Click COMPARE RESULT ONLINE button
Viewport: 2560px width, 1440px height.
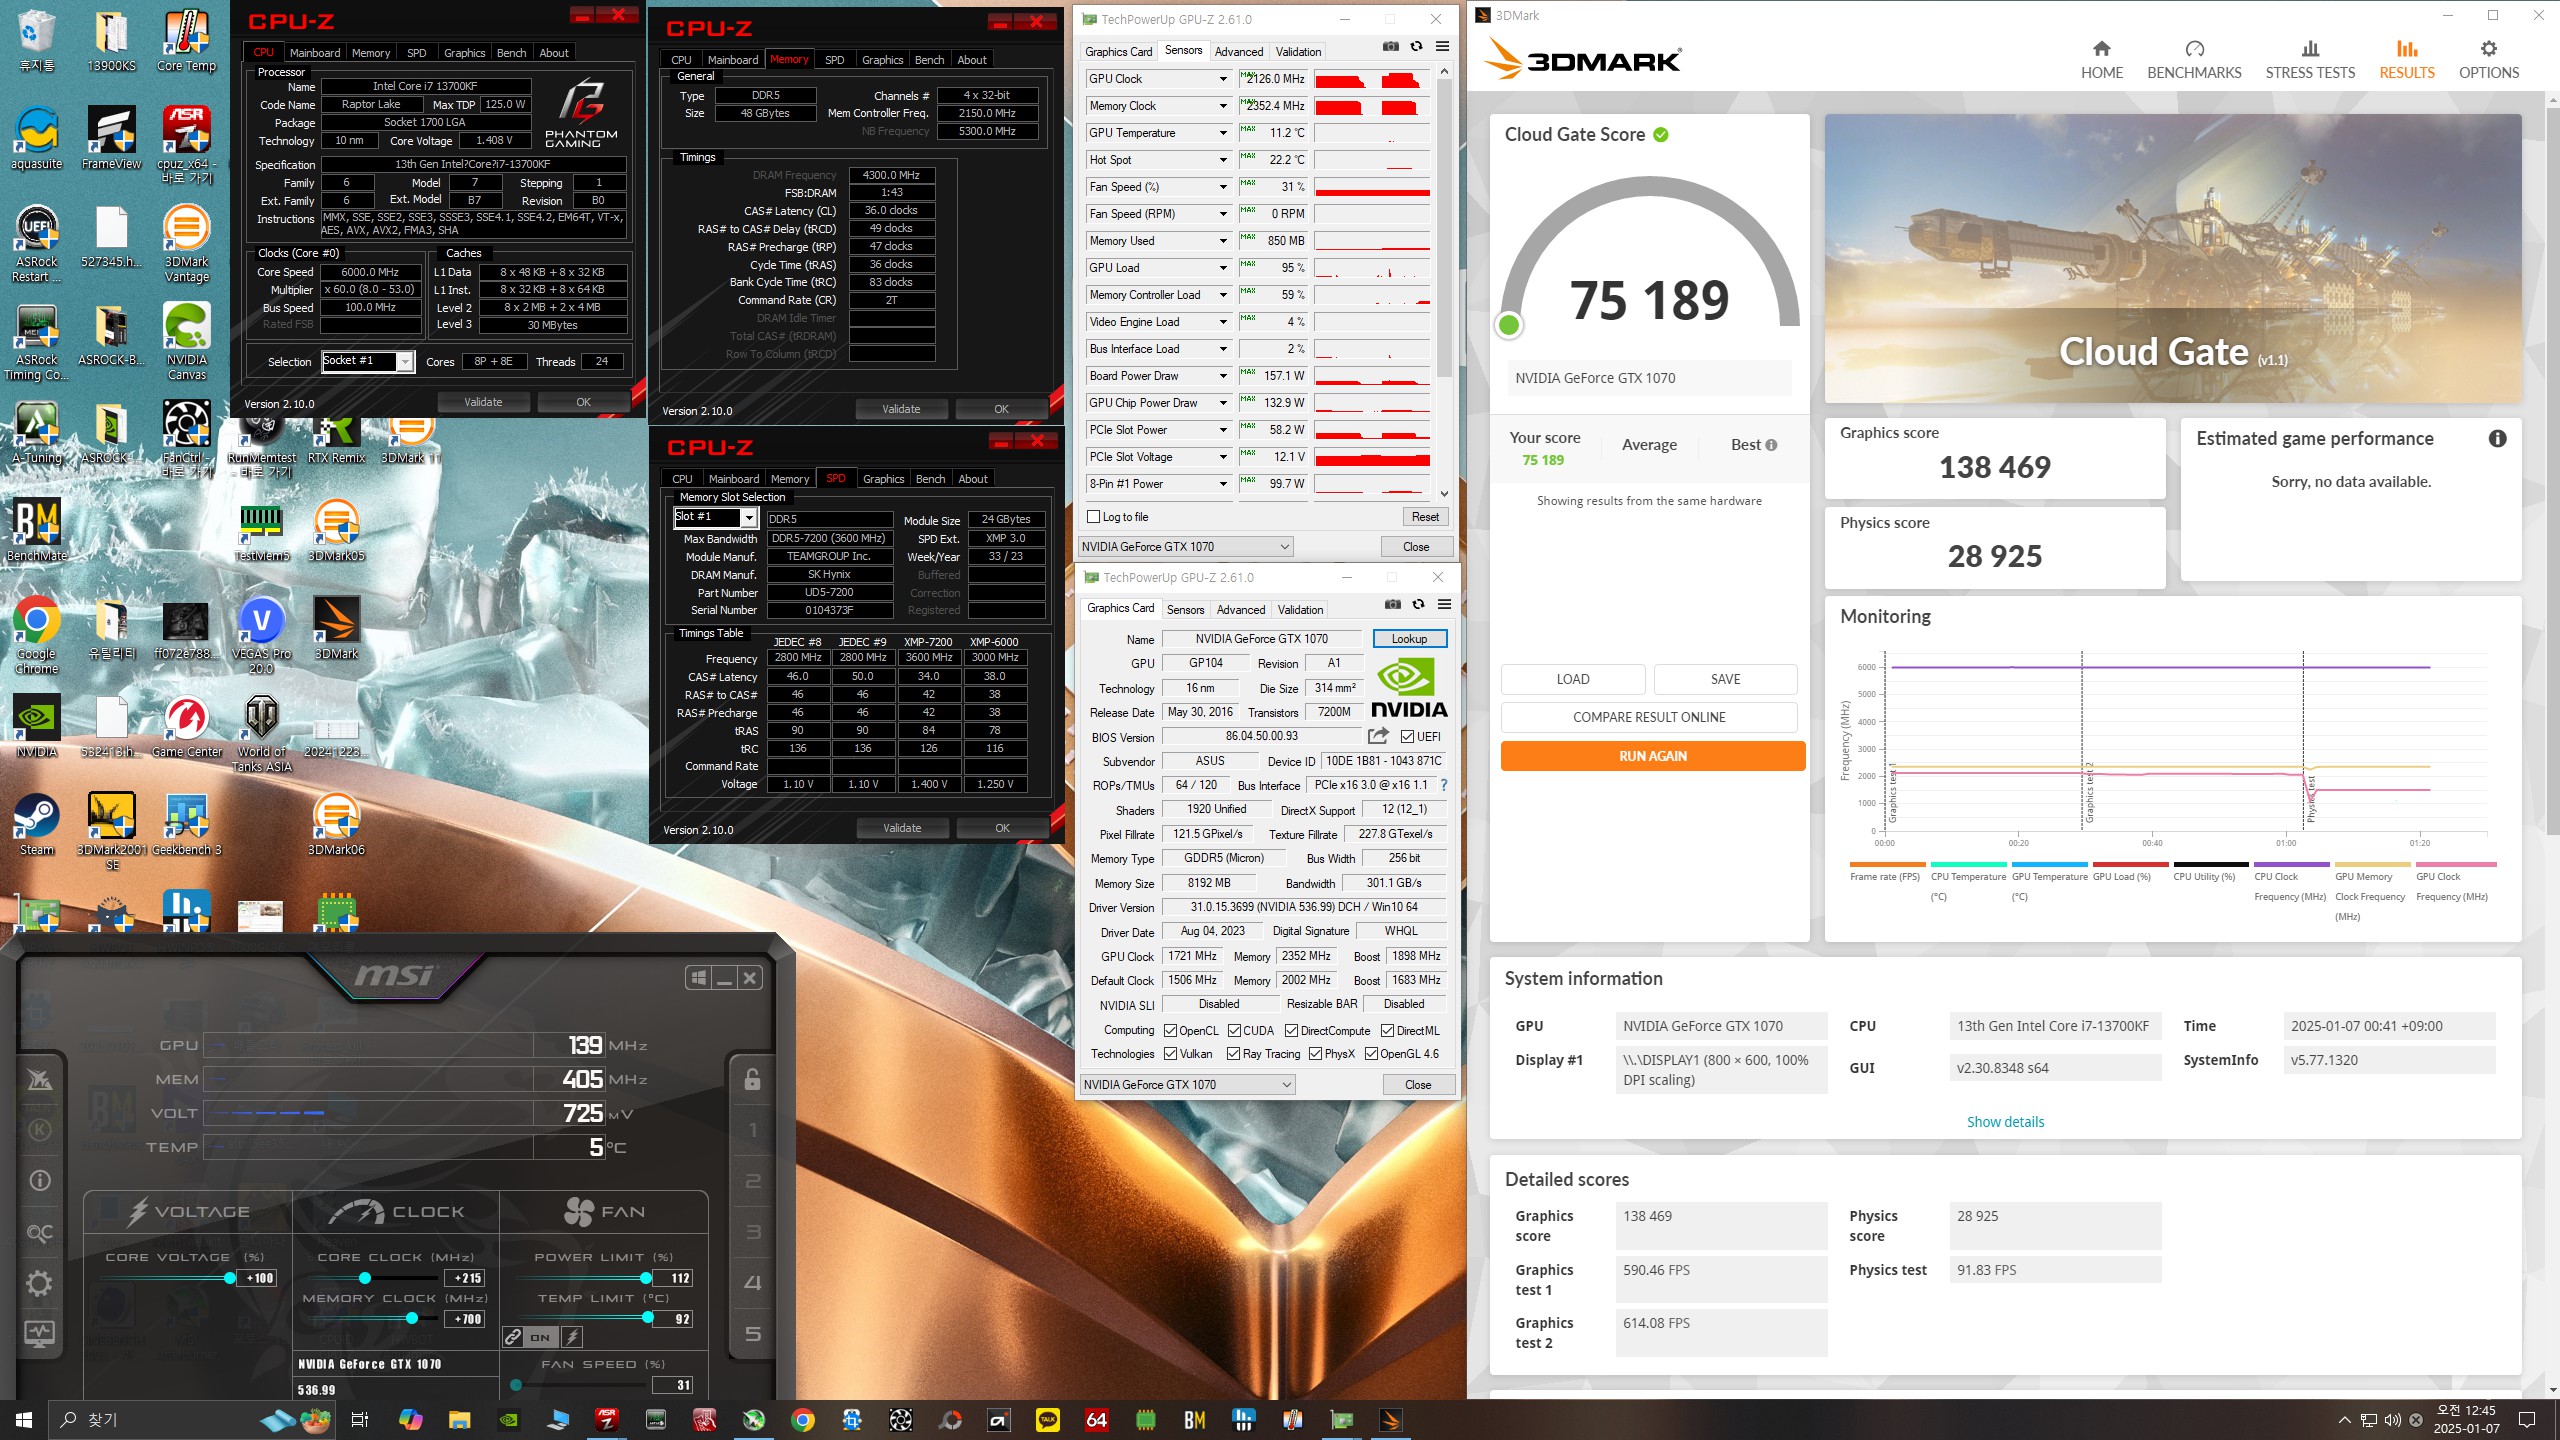(1649, 717)
